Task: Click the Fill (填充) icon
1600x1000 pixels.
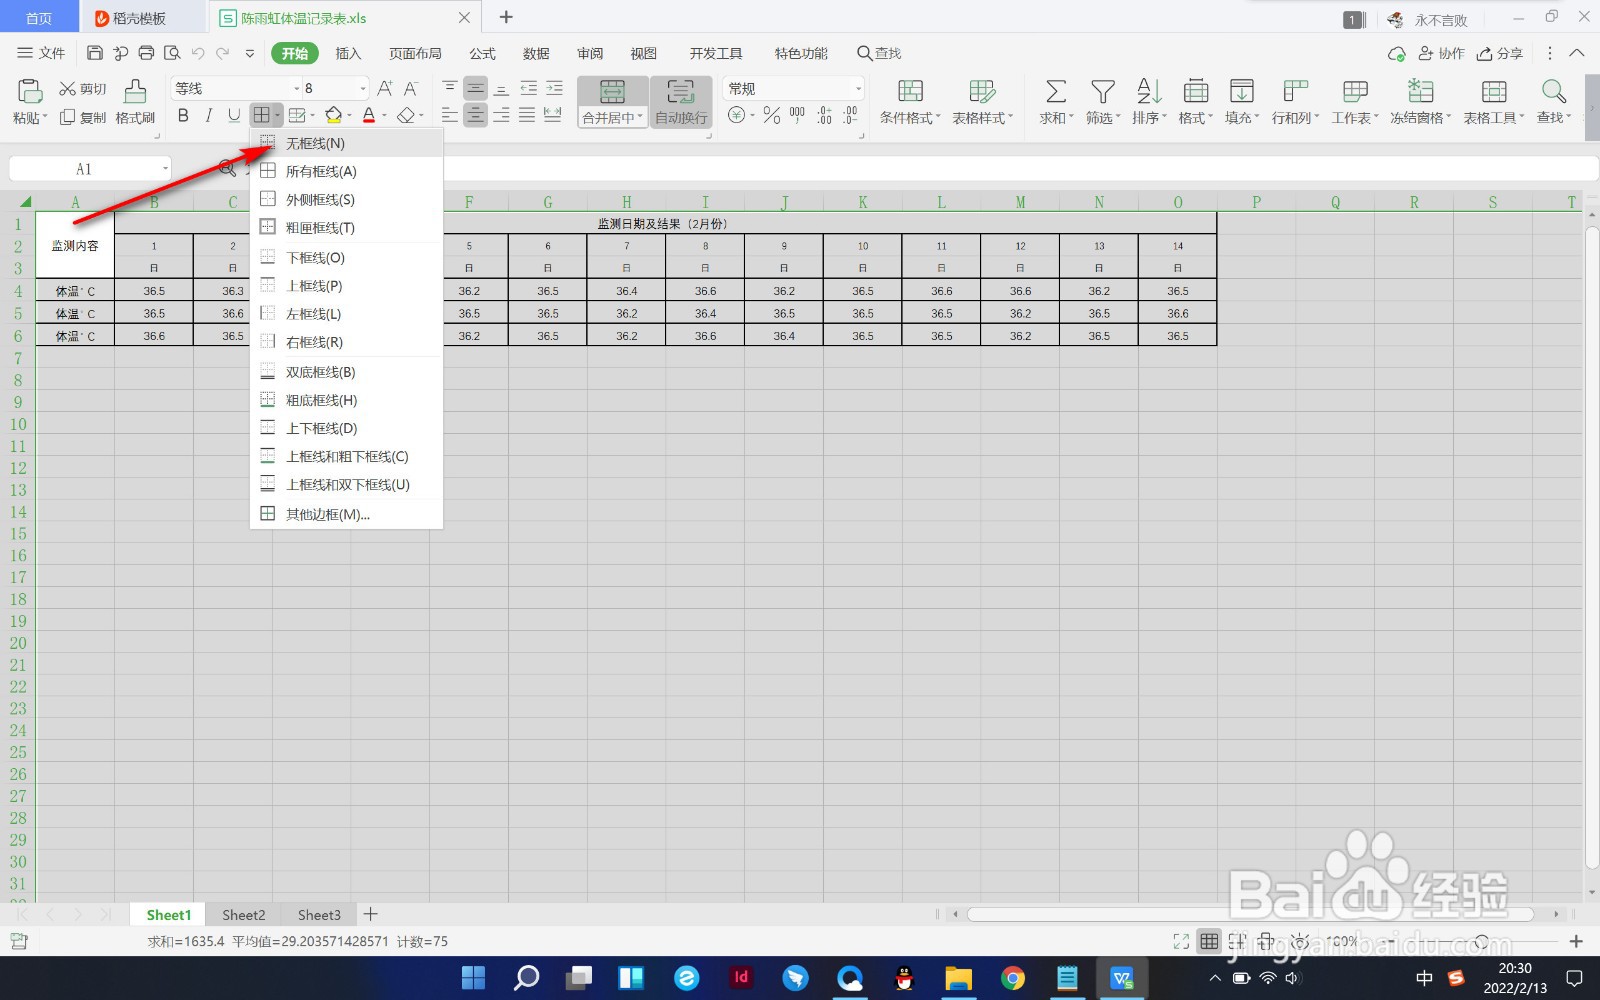Action: coord(1241,92)
